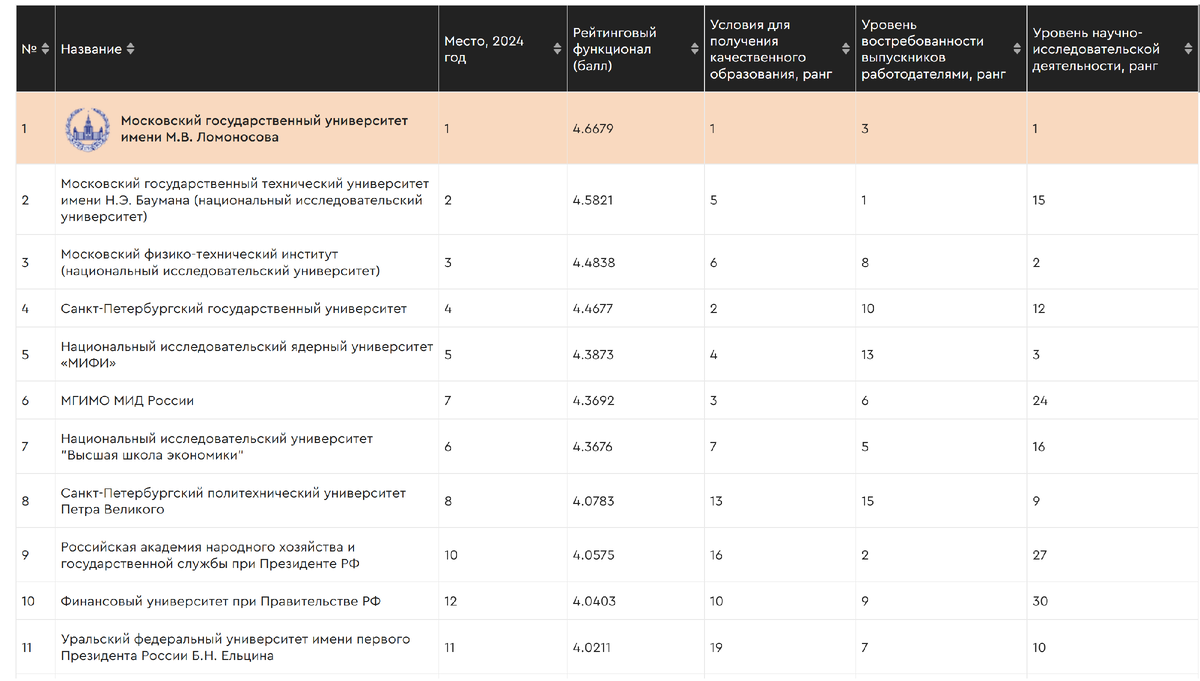Click score value 4.3873

pos(593,354)
